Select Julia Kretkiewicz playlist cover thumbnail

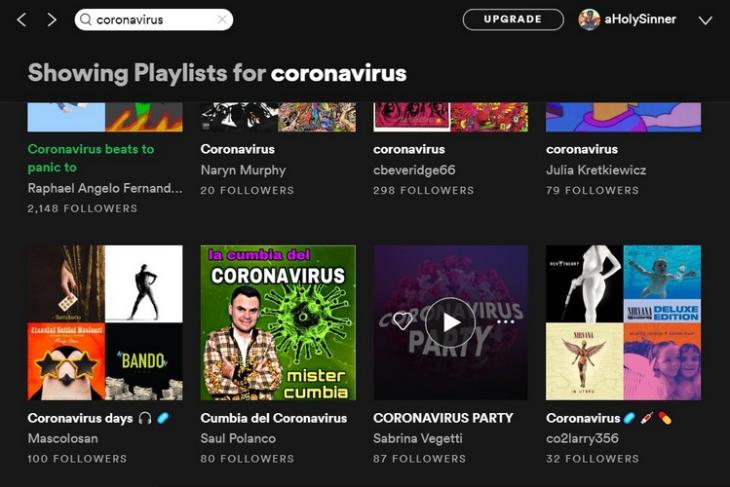[x=623, y=117]
